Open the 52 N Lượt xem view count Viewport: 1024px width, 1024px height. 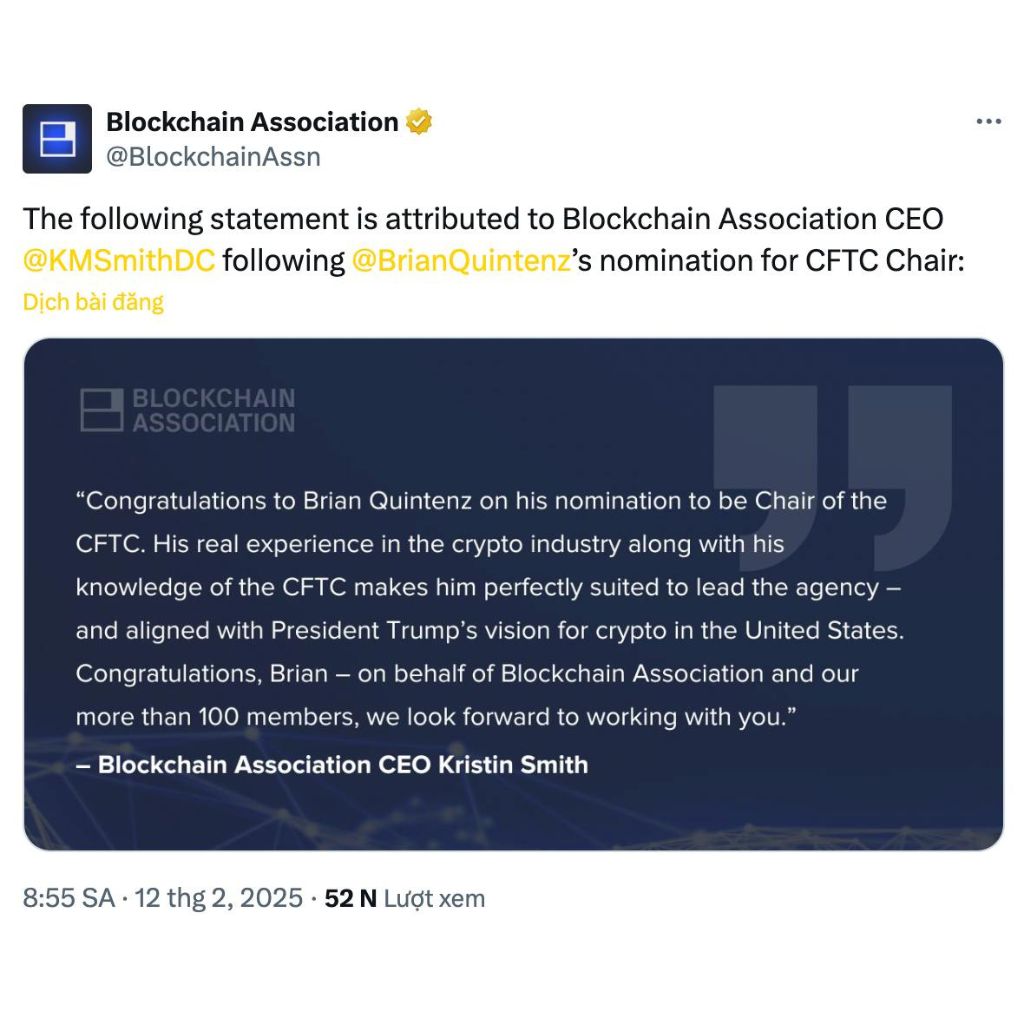405,898
